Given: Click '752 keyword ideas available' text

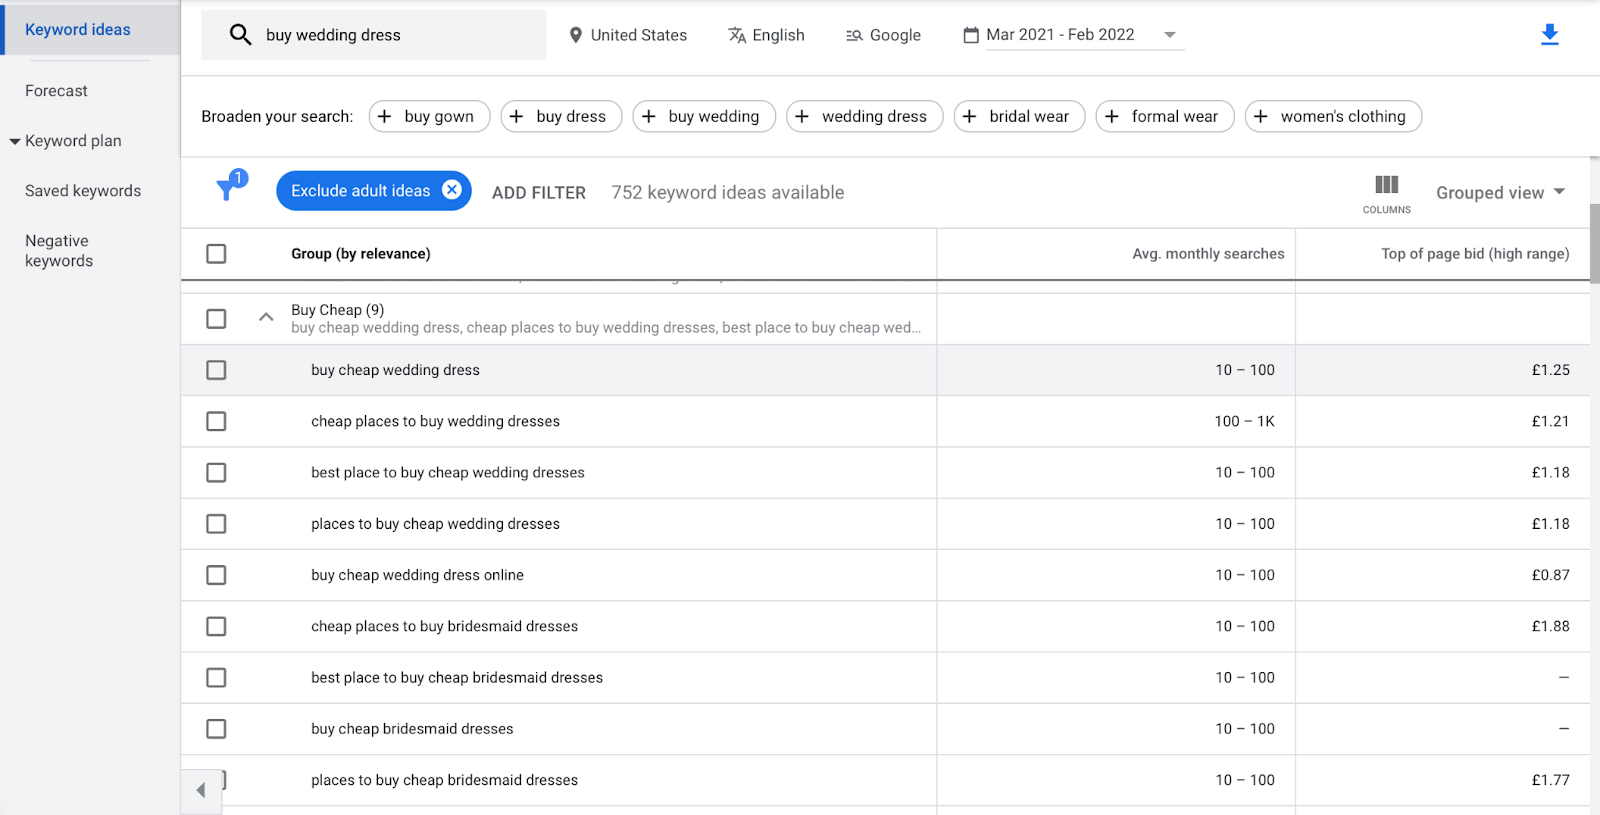Looking at the screenshot, I should pos(728,193).
